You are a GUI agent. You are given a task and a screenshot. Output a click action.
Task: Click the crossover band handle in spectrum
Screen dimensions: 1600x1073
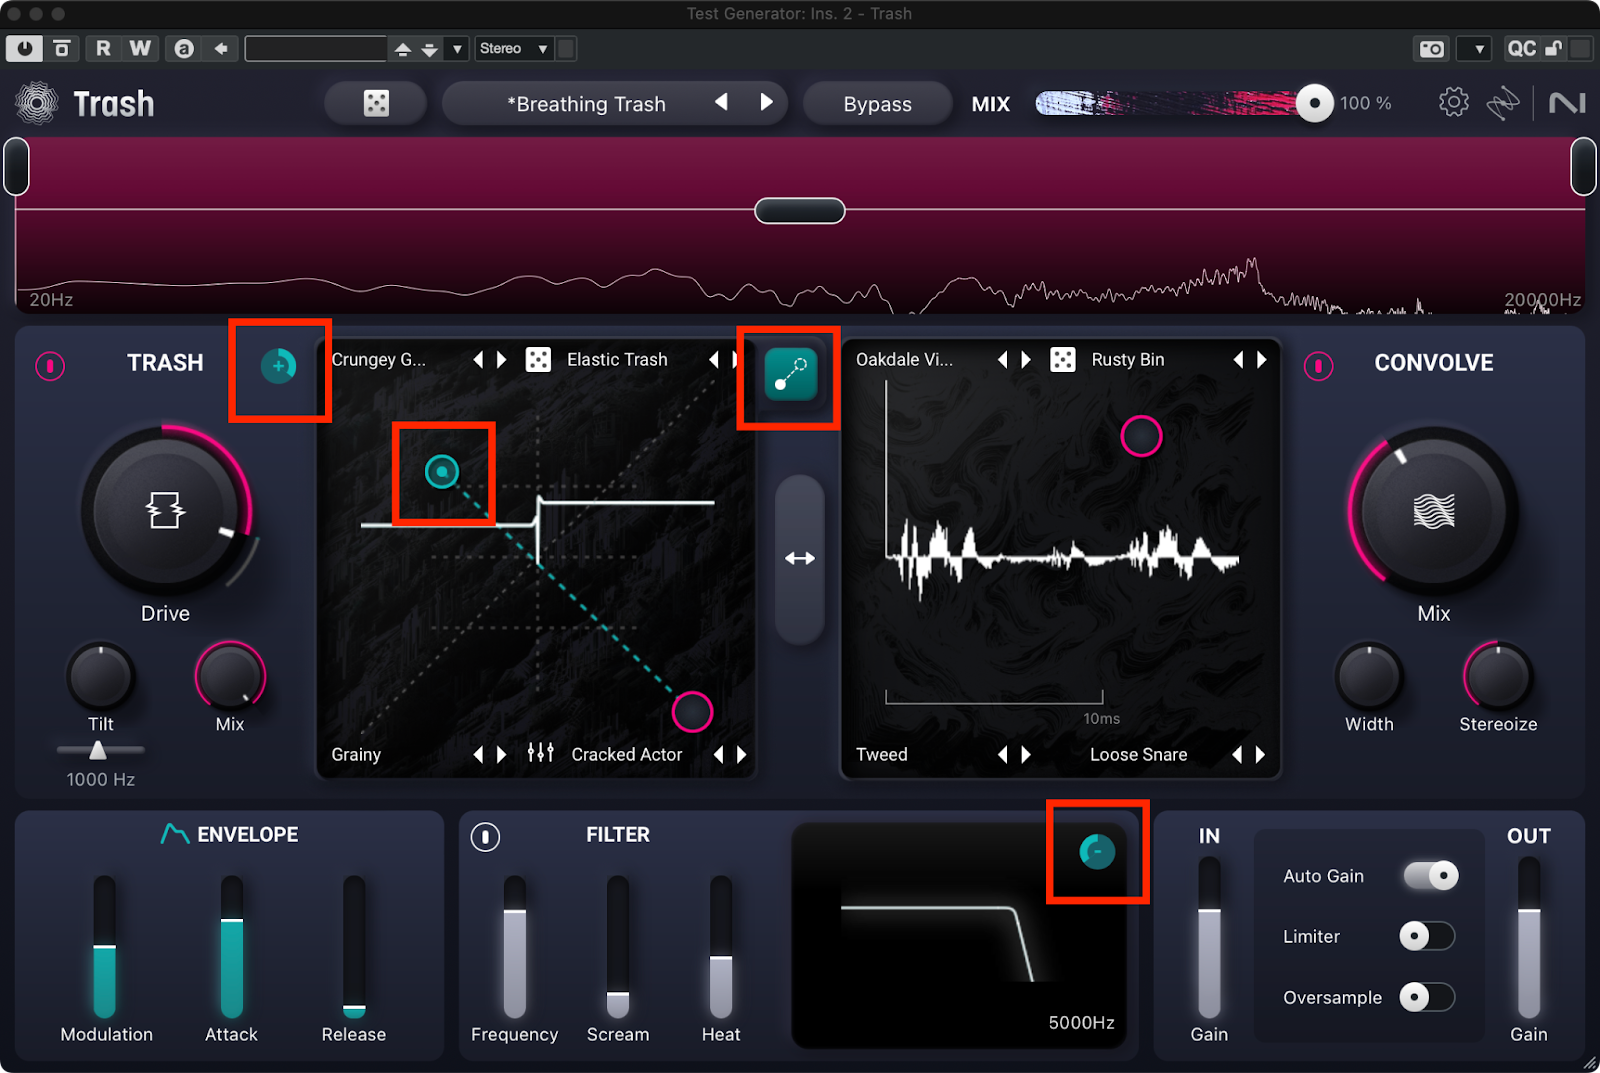tap(799, 211)
